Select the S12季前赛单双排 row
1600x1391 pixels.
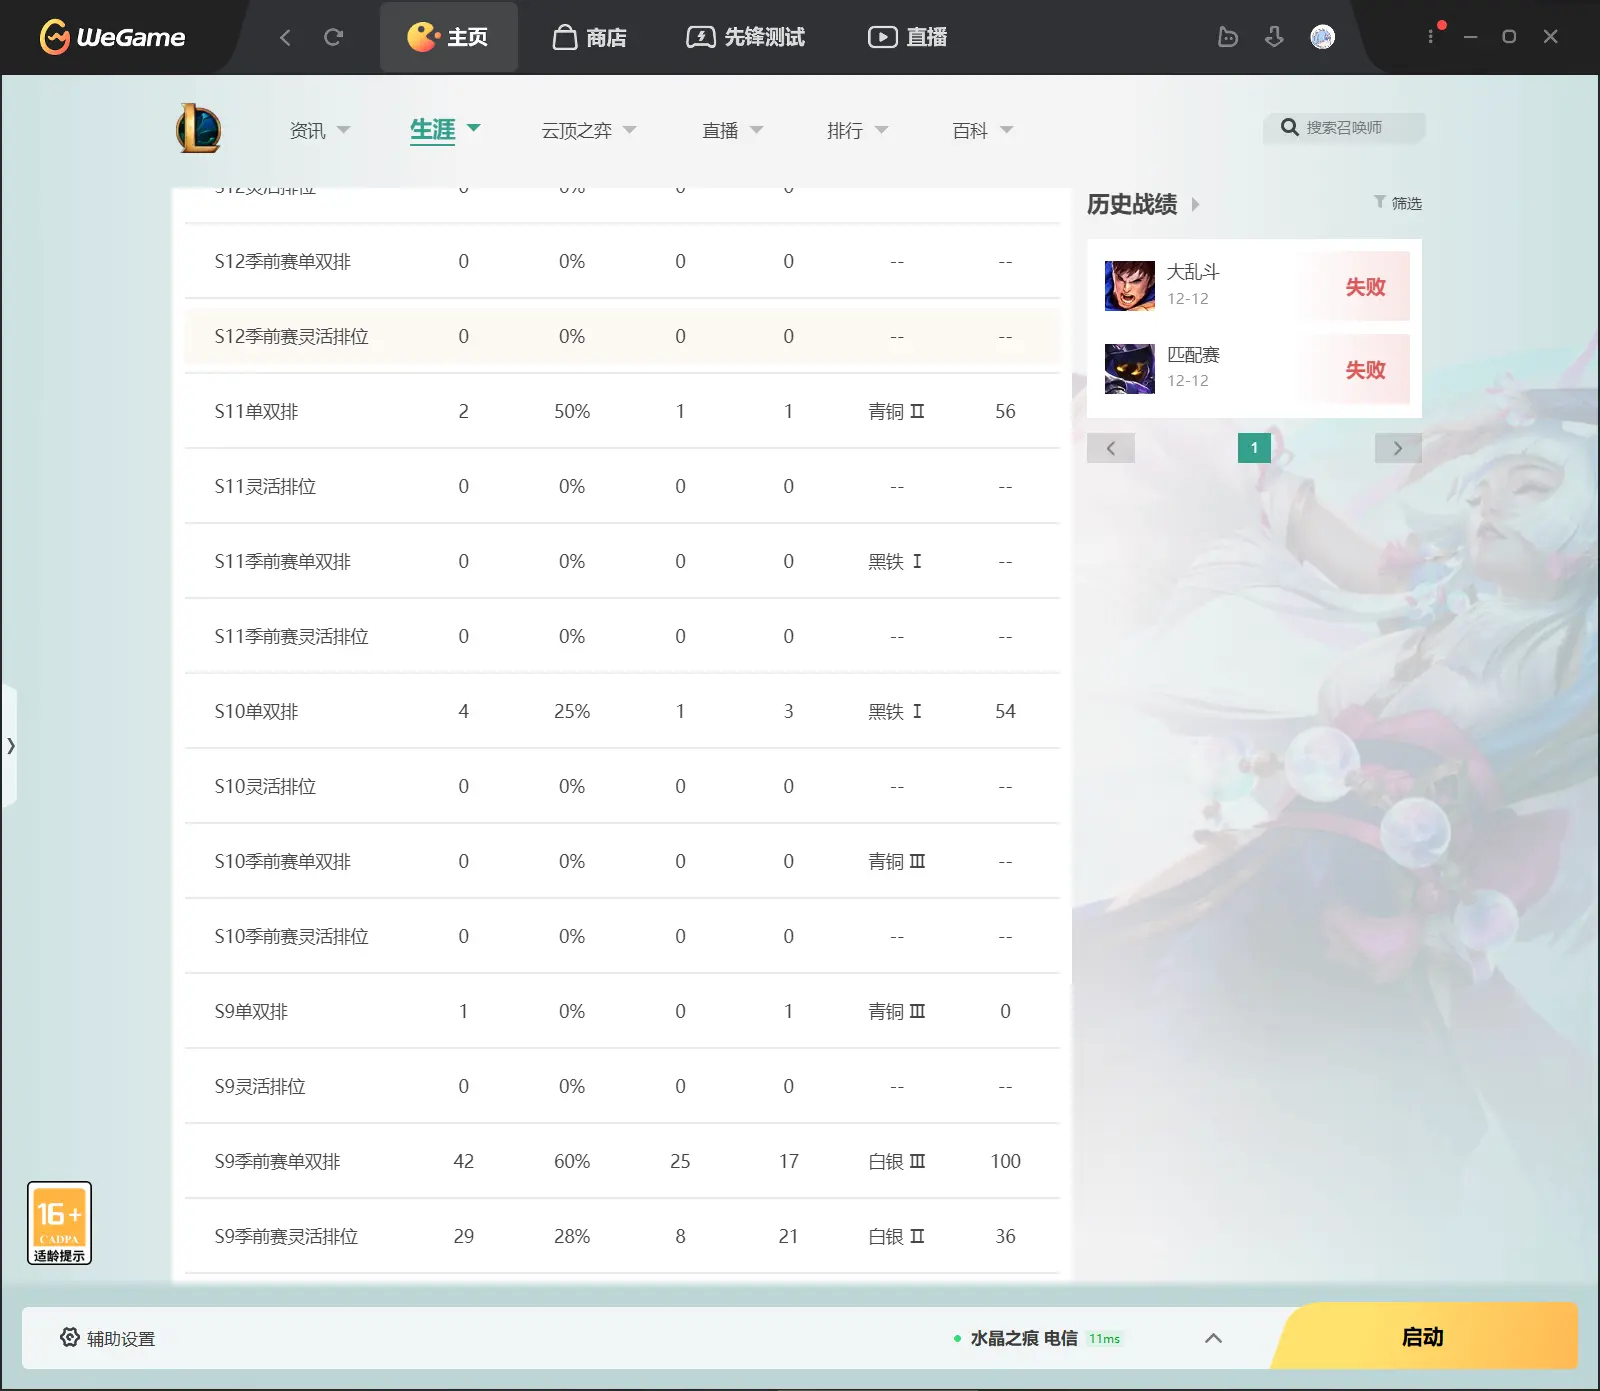click(622, 261)
